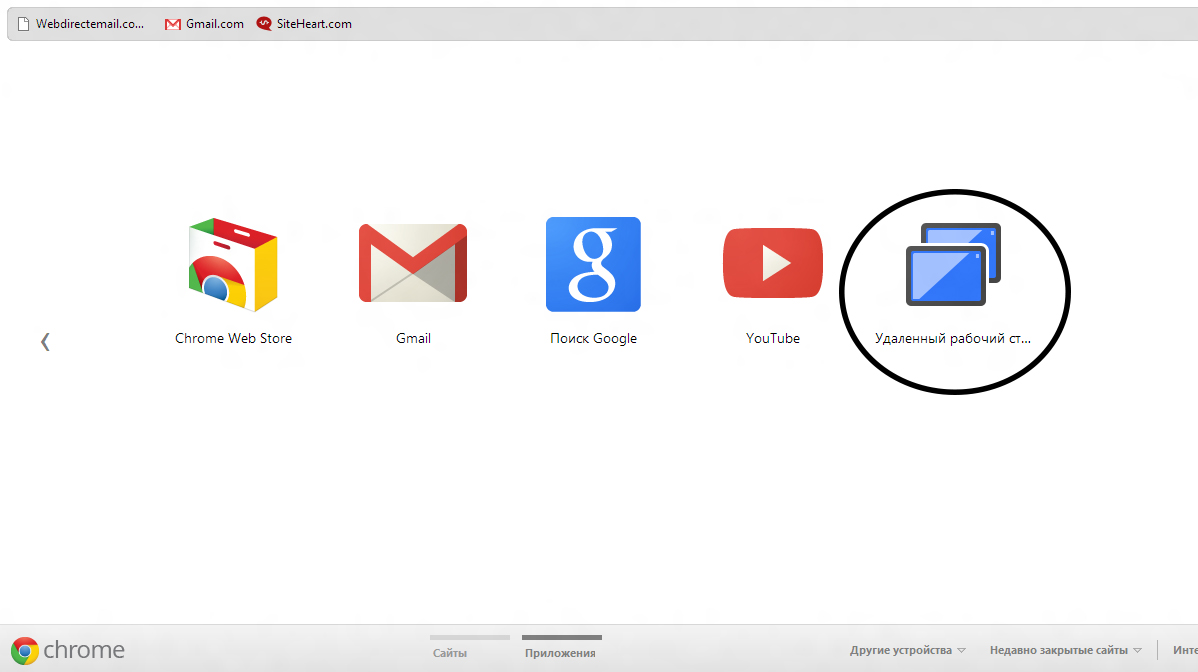The image size is (1198, 672).
Task: Expand the Недавно закрытые сайты dropdown
Action: tap(1066, 650)
